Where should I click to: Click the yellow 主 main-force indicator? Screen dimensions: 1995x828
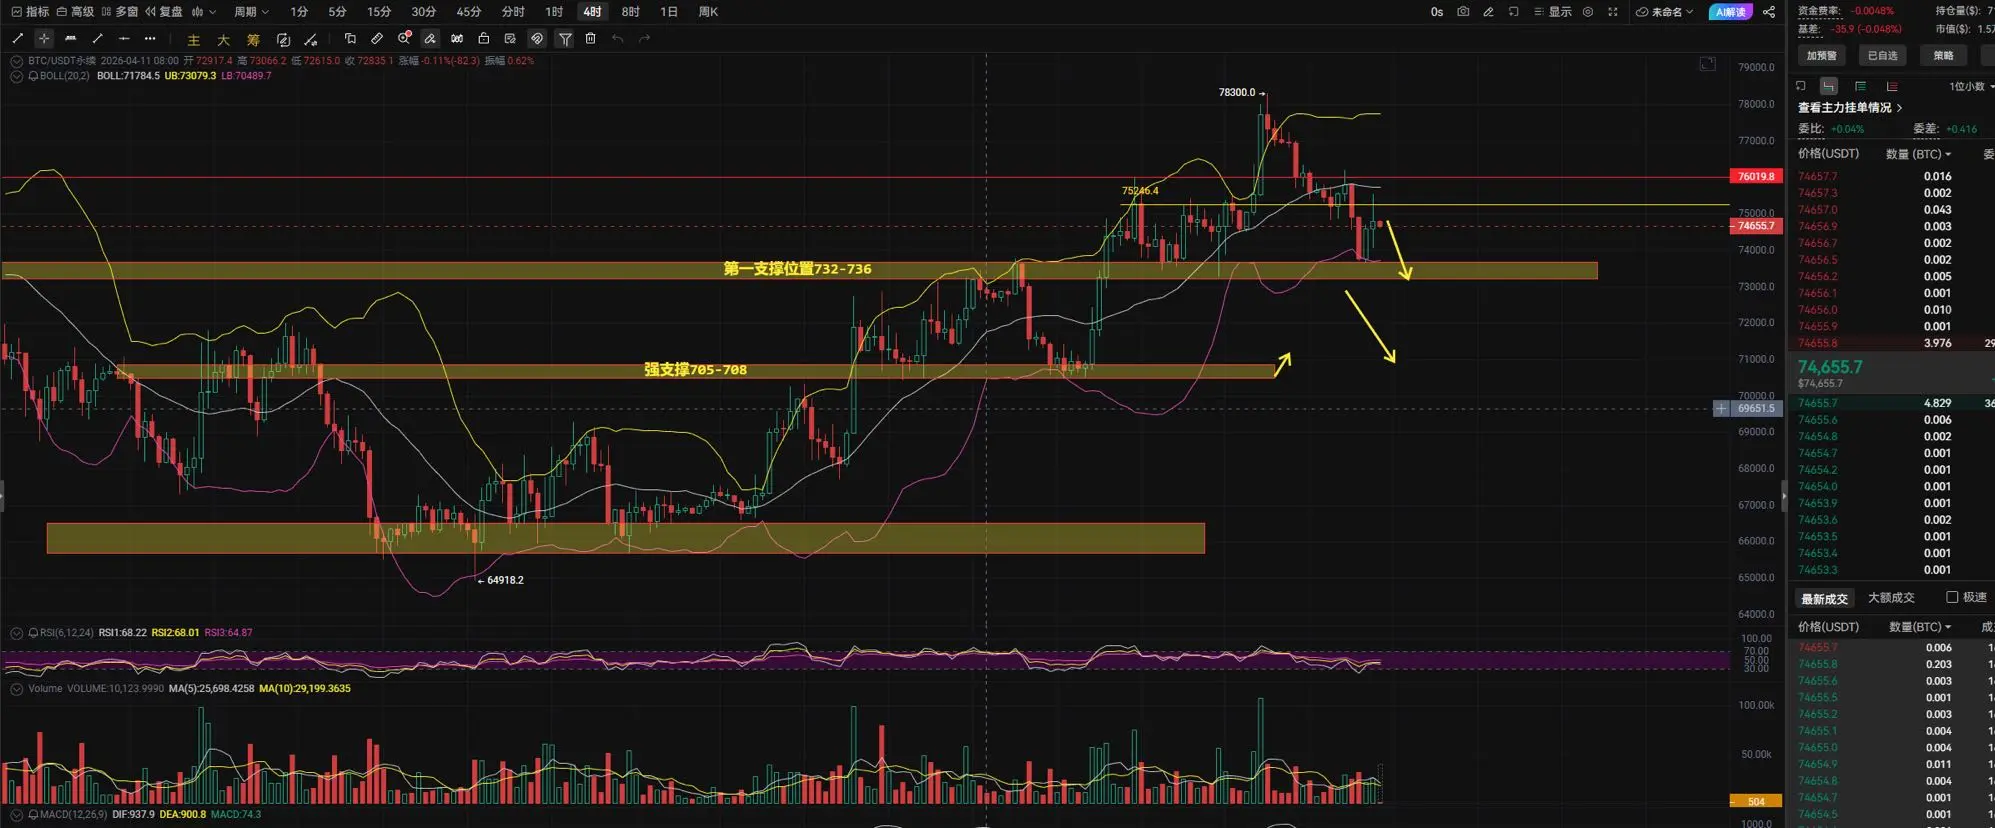[x=194, y=40]
